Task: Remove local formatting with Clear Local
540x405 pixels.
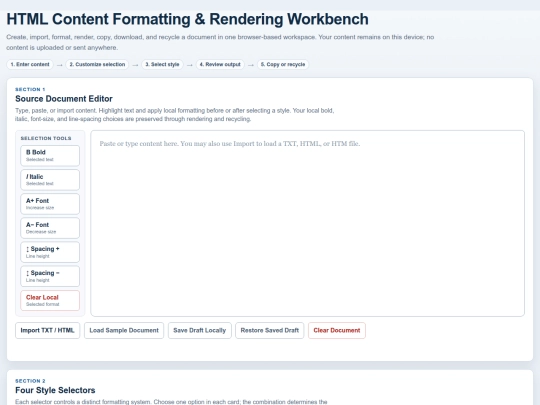Action: coord(50,300)
